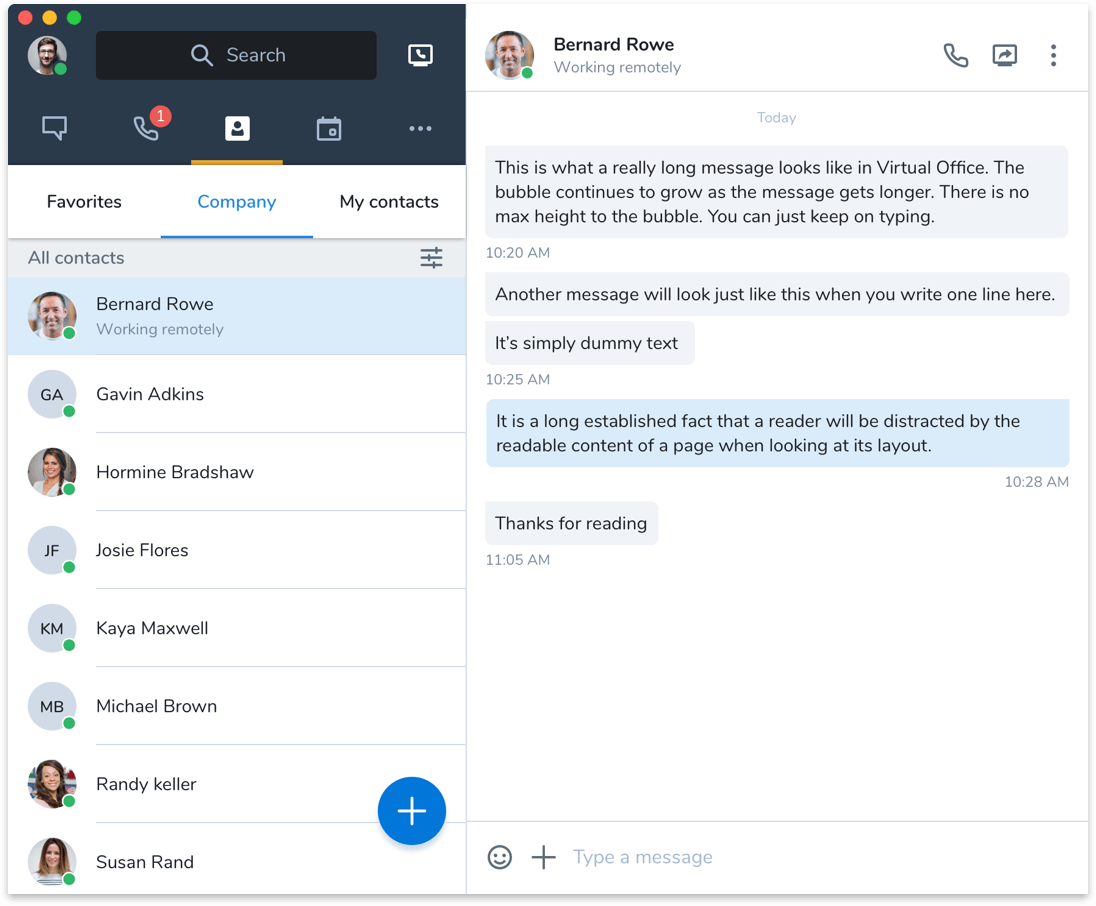Expand the three-dot navigation overflow menu
The width and height of the screenshot is (1096, 906).
421,129
